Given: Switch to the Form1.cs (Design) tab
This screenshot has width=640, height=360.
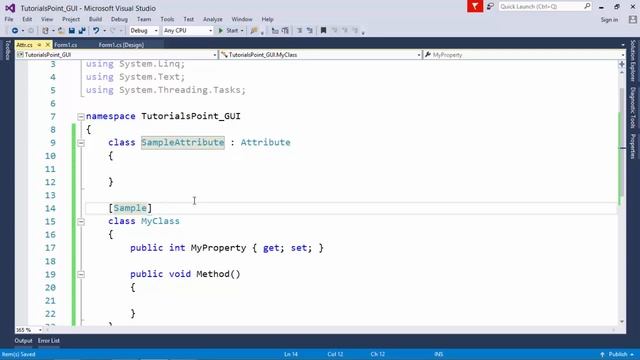Looking at the screenshot, I should point(121,45).
